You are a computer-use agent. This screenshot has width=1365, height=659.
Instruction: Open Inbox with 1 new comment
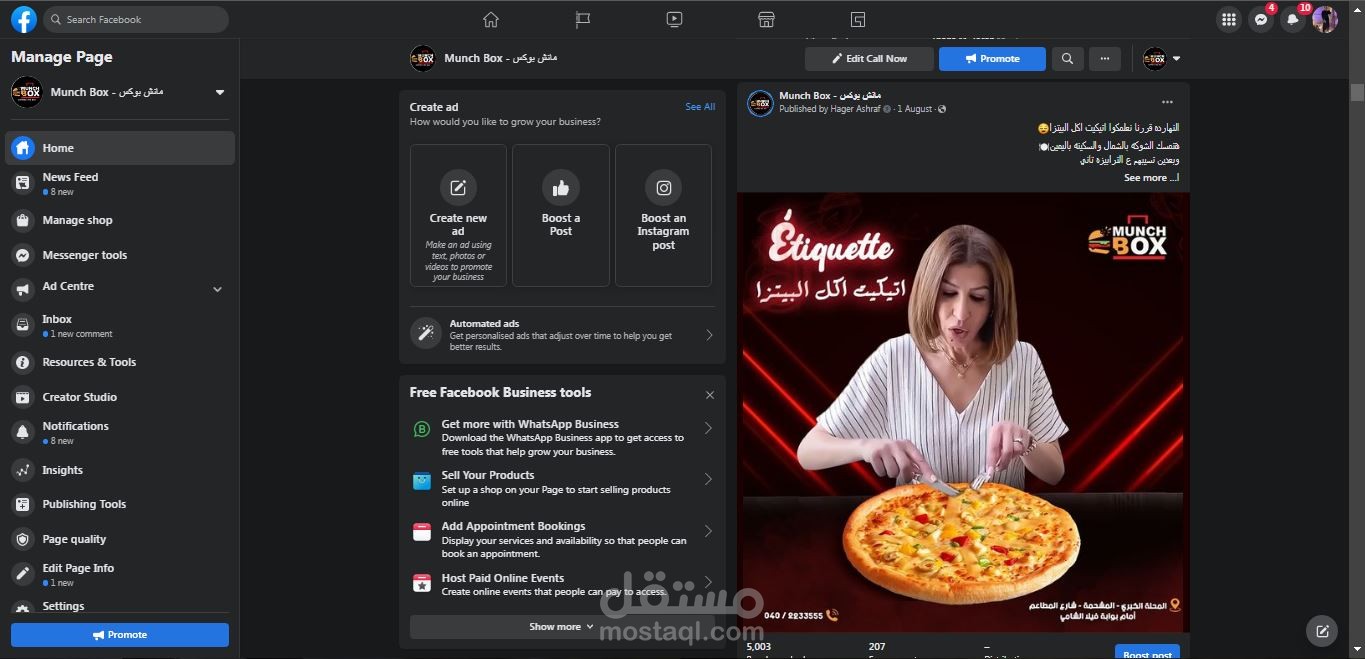click(120, 326)
